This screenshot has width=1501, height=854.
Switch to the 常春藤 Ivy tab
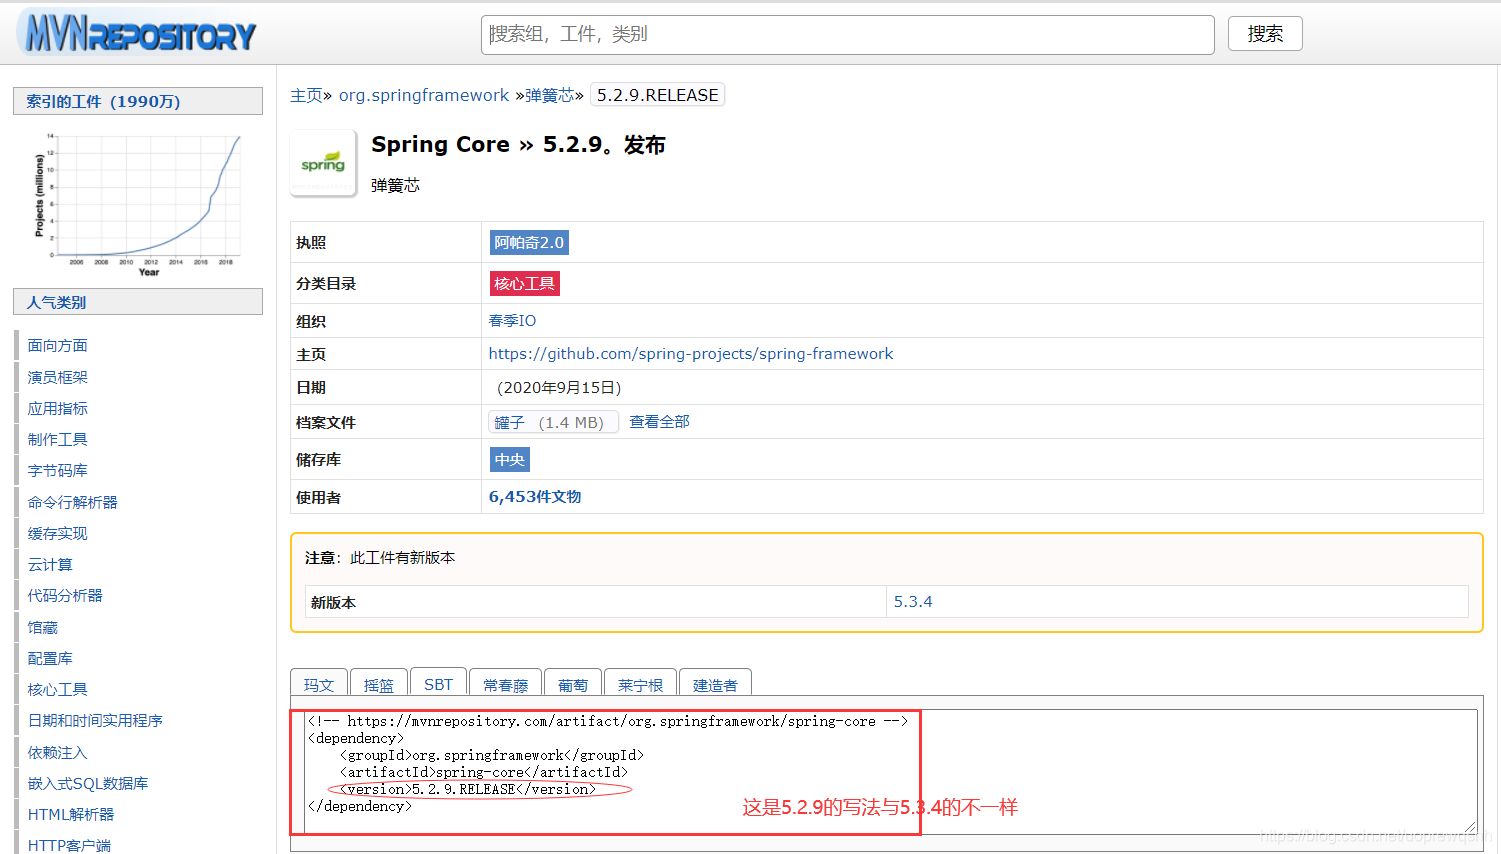[505, 684]
